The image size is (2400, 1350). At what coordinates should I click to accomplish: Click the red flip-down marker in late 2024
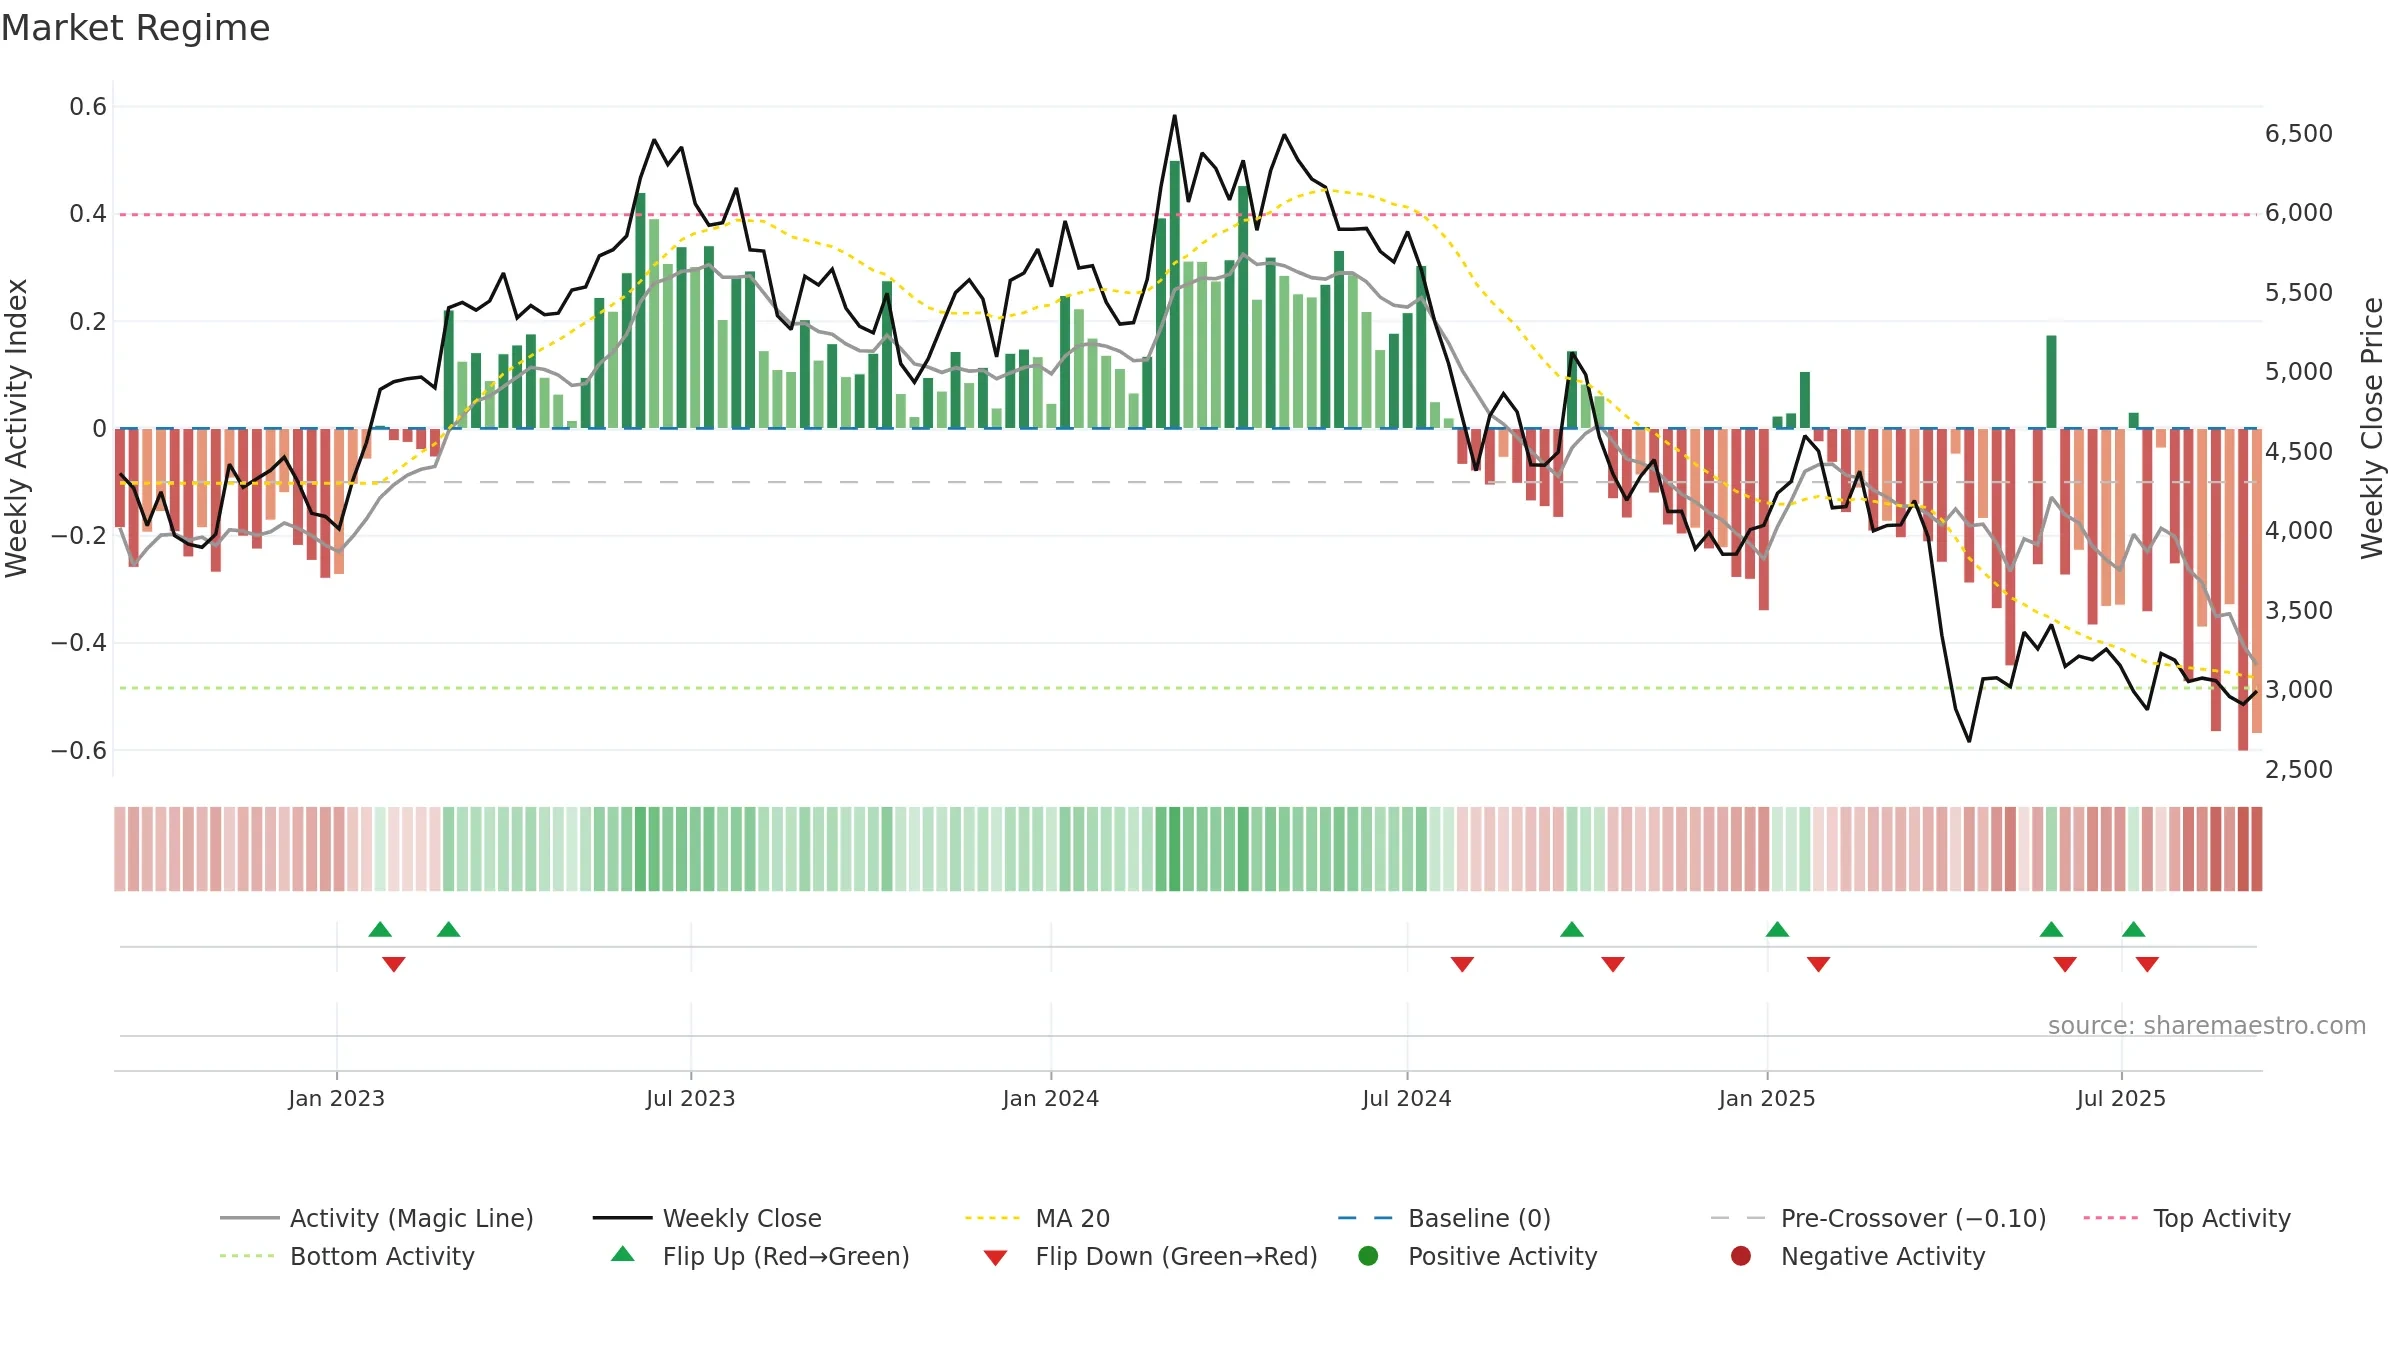1613,964
